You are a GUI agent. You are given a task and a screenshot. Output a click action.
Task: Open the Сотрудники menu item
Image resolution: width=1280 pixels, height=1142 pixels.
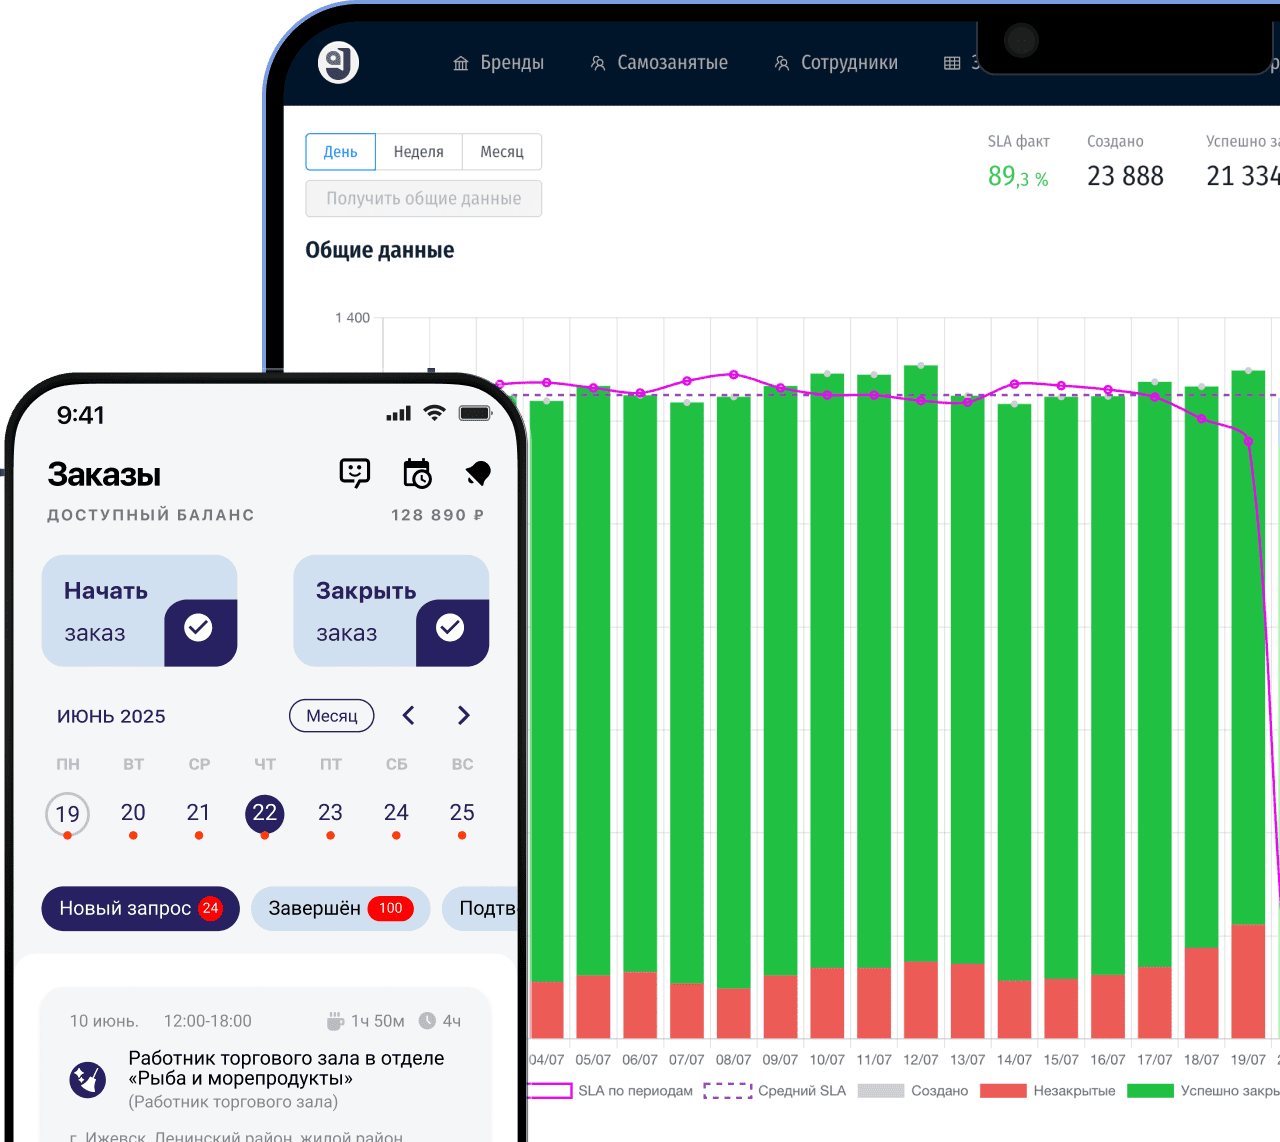pyautogui.click(x=836, y=63)
